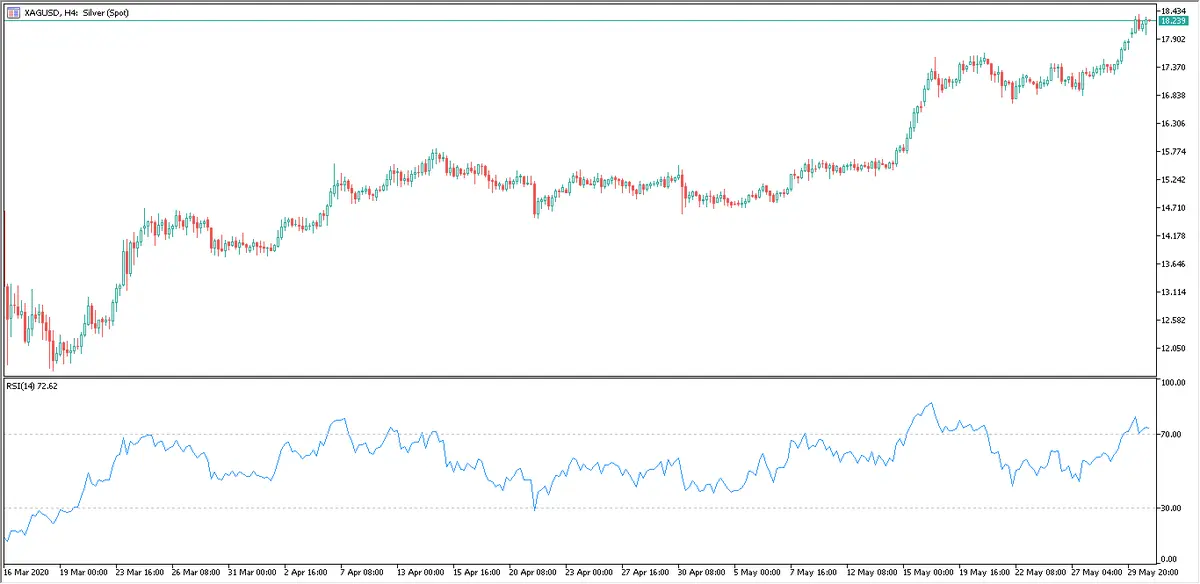1200x584 pixels.
Task: Click the 30.00 oversold level label
Action: [x=1171, y=508]
